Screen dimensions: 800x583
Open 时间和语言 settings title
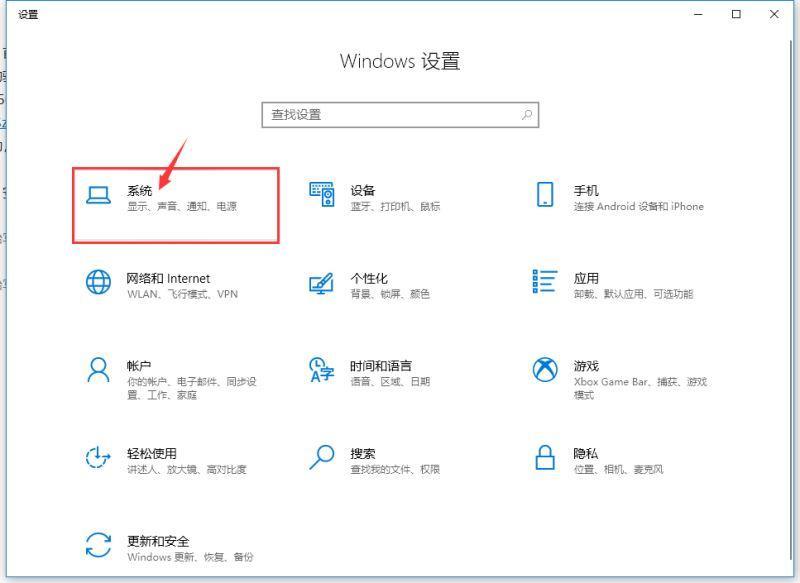click(x=381, y=366)
